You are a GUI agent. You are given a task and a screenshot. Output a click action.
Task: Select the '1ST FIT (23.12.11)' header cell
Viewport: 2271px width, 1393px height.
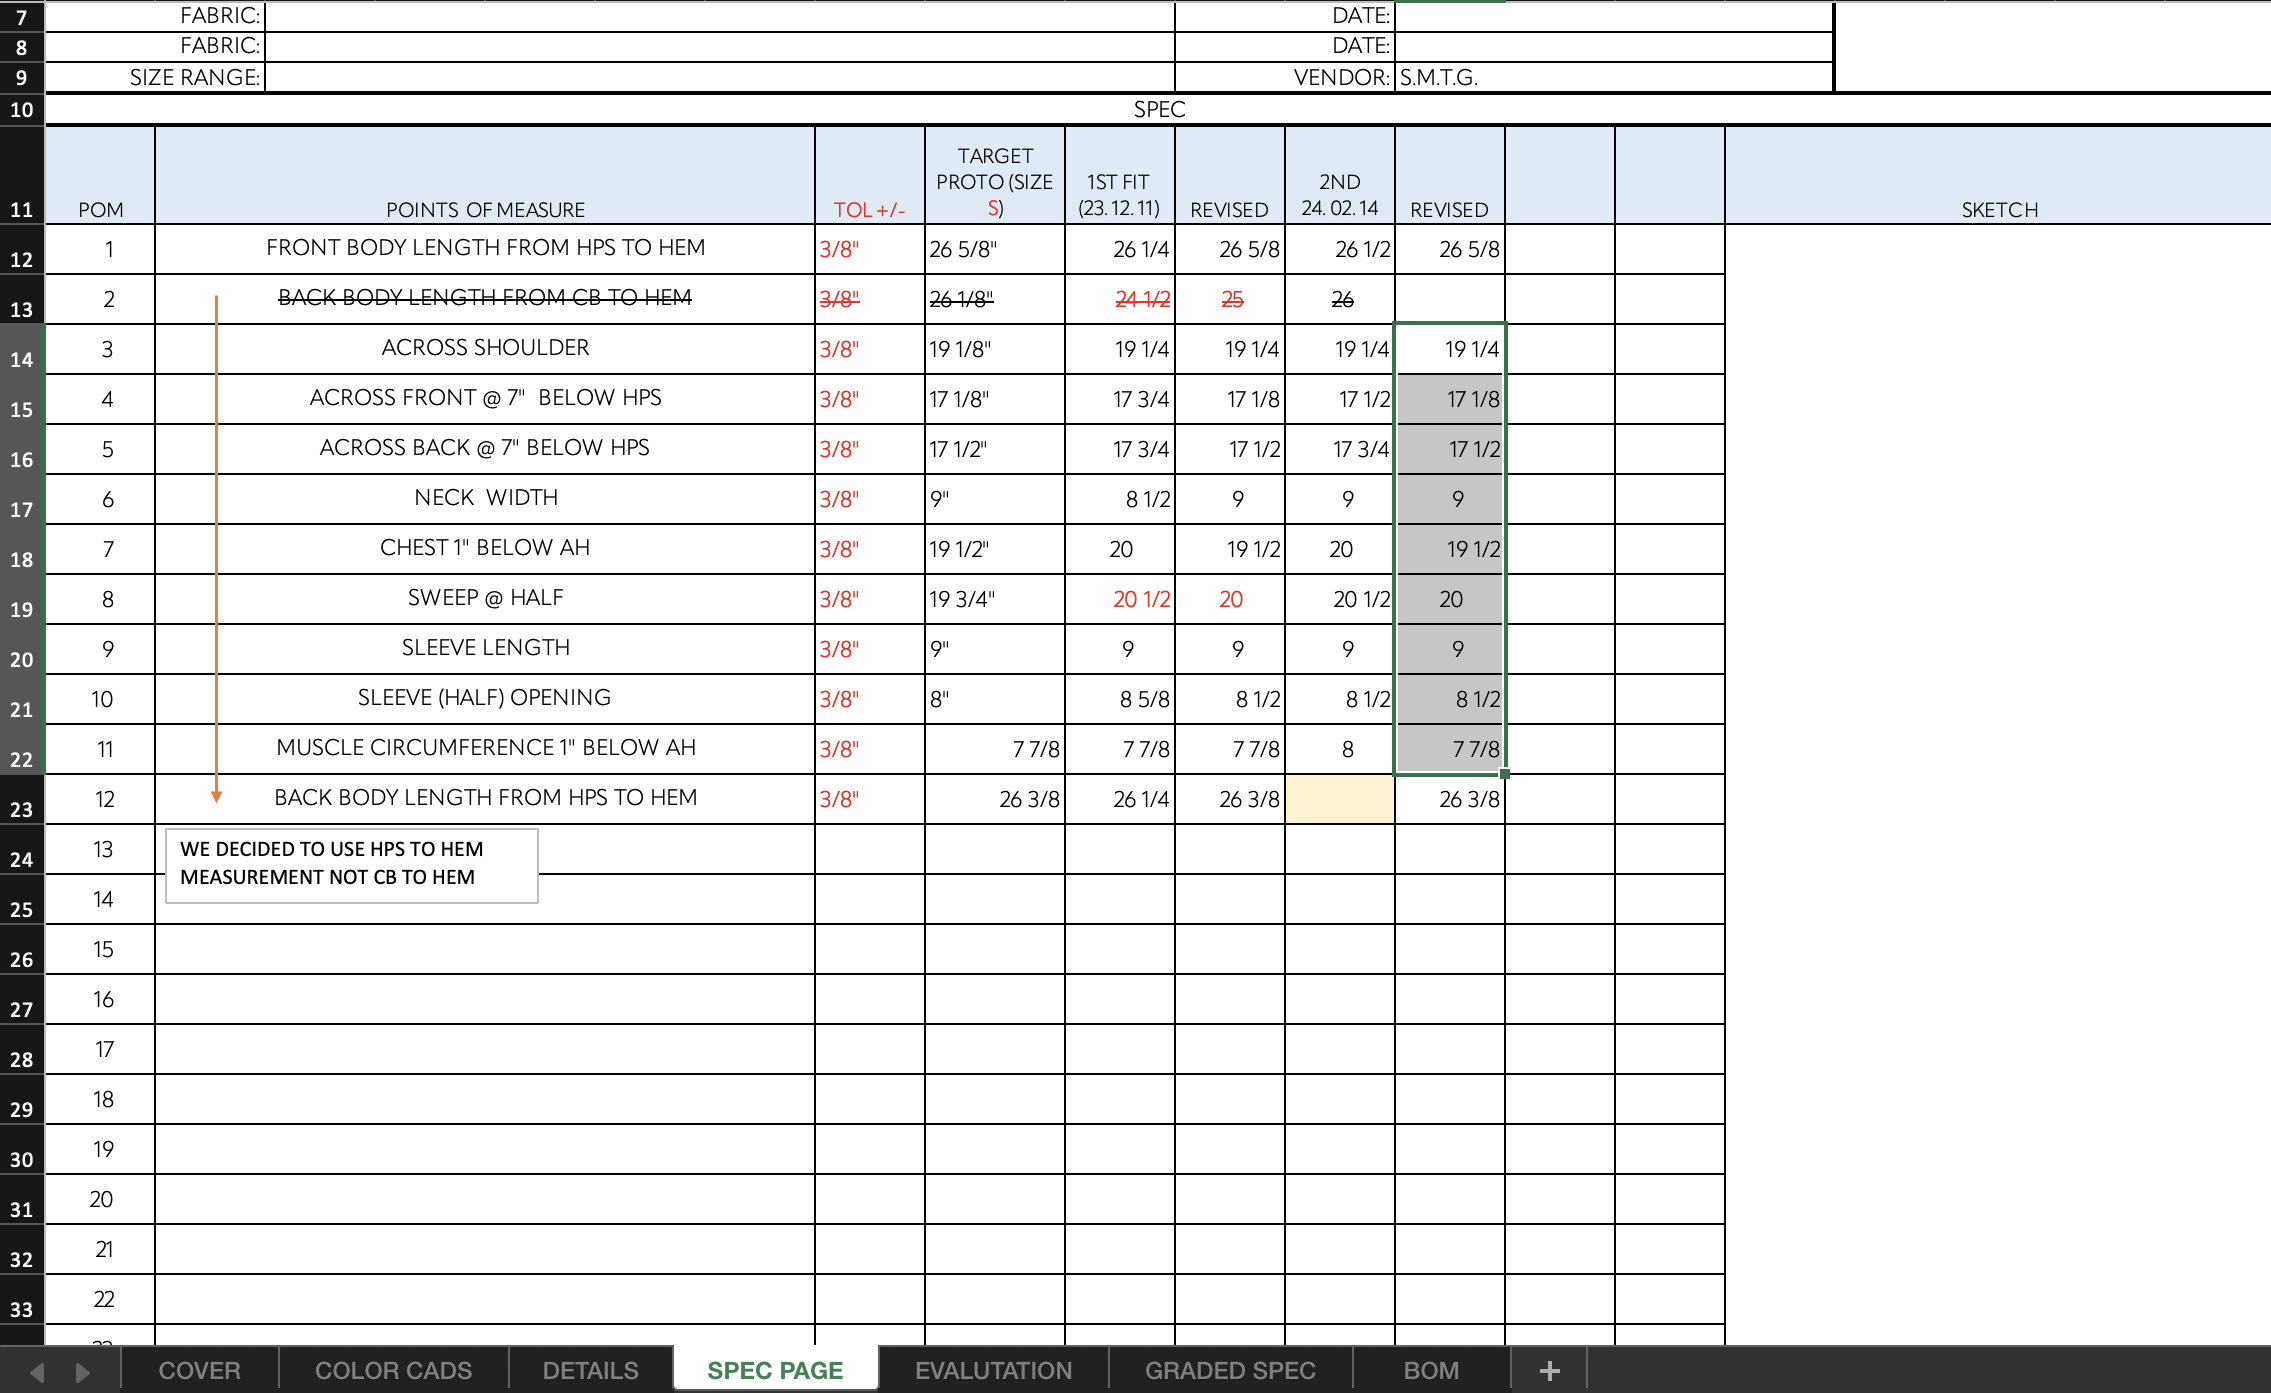[1120, 175]
